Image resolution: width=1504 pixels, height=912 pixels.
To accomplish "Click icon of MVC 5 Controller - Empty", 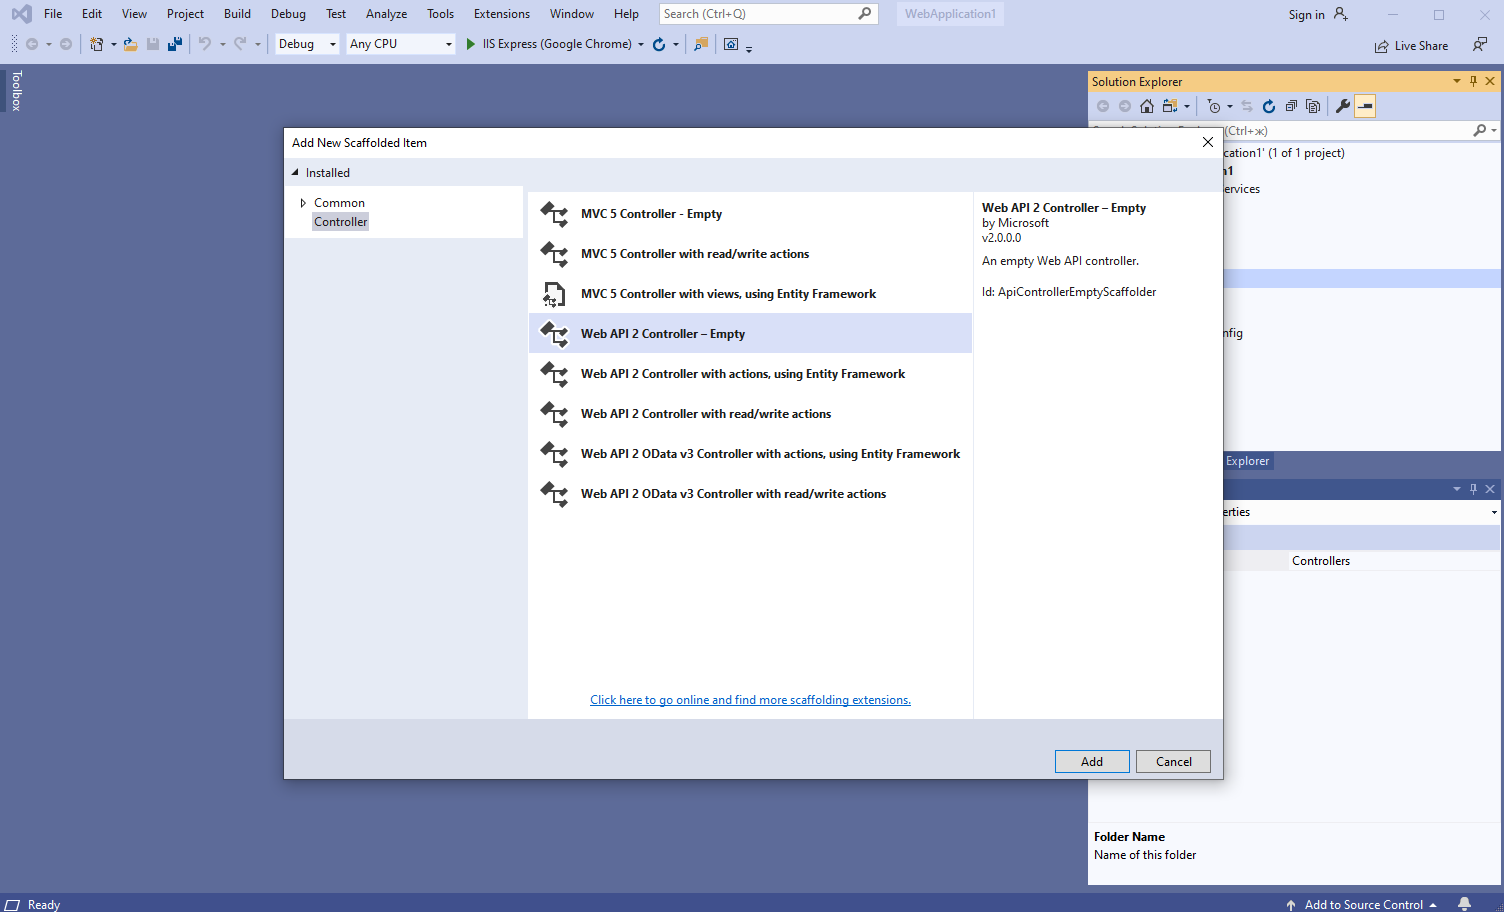I will click(554, 214).
